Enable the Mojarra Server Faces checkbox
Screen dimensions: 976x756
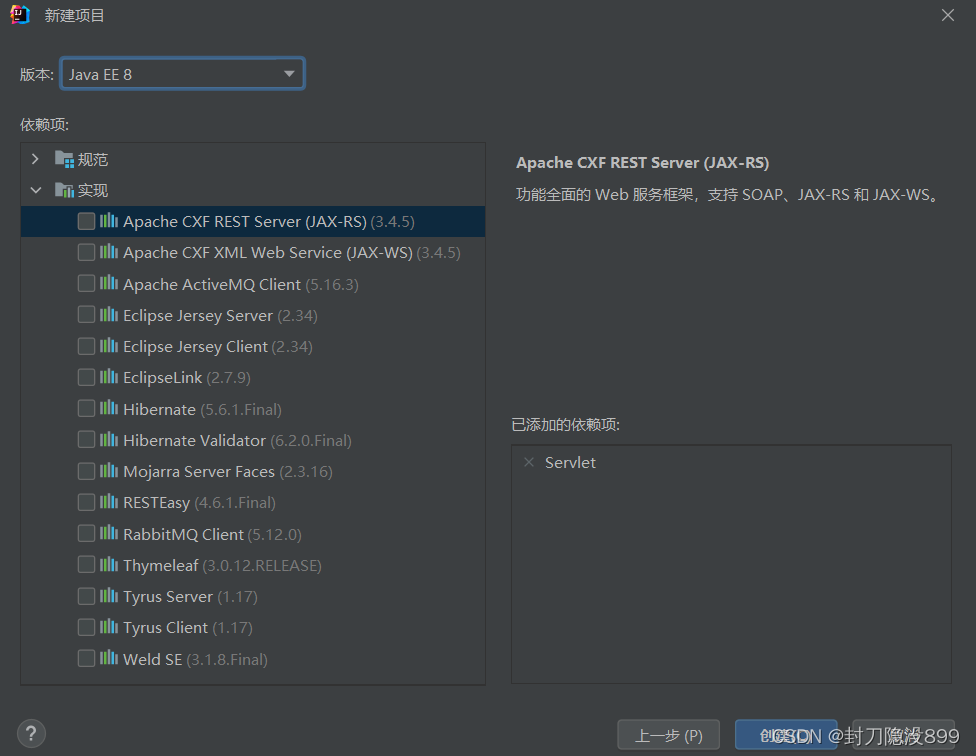click(x=87, y=471)
